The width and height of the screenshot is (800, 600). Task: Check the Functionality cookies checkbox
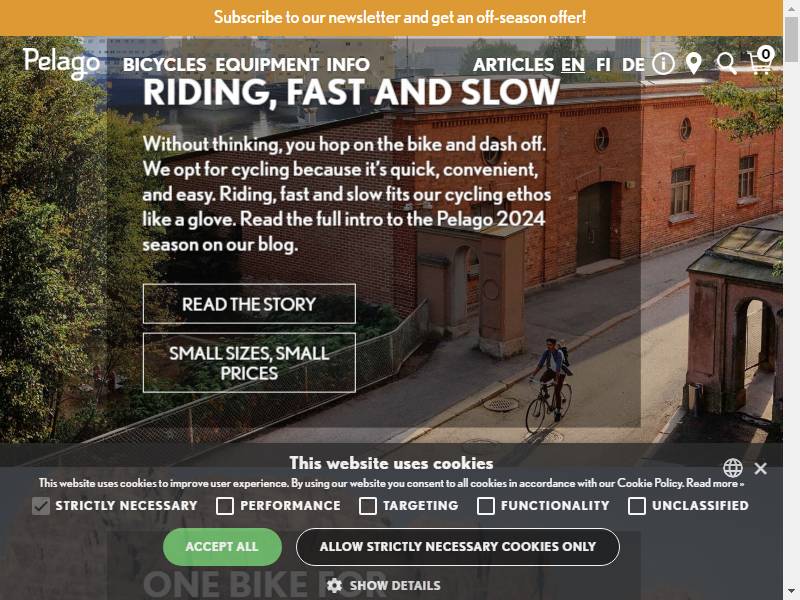pyautogui.click(x=486, y=506)
